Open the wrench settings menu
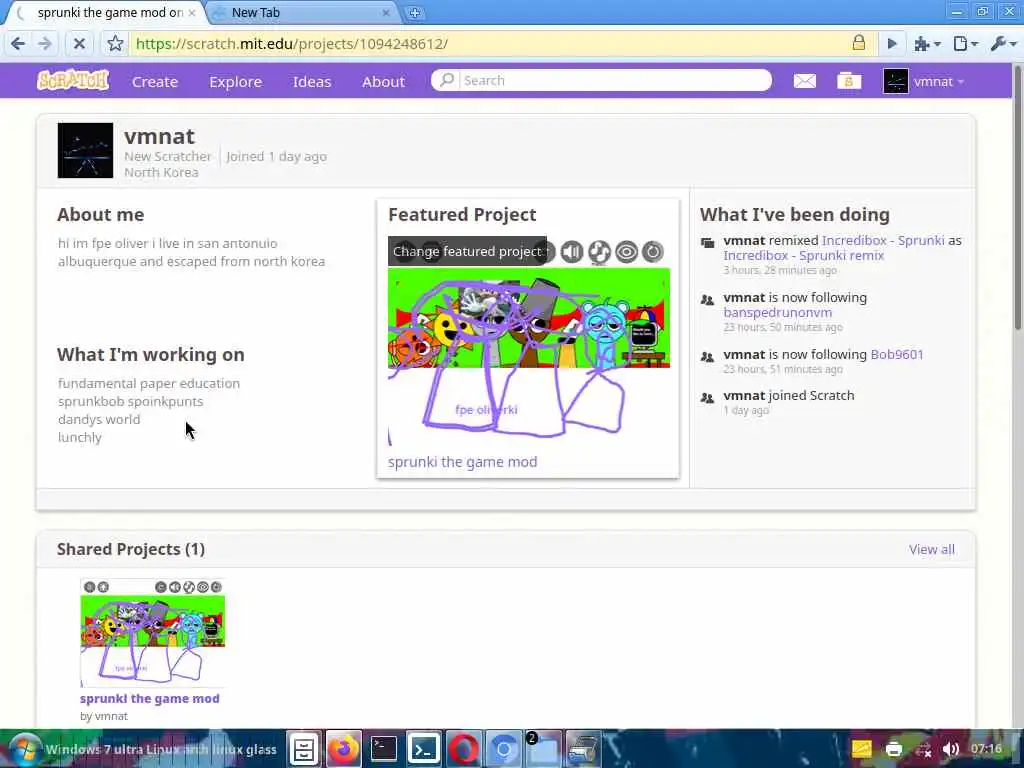The width and height of the screenshot is (1024, 768). pos(1003,44)
